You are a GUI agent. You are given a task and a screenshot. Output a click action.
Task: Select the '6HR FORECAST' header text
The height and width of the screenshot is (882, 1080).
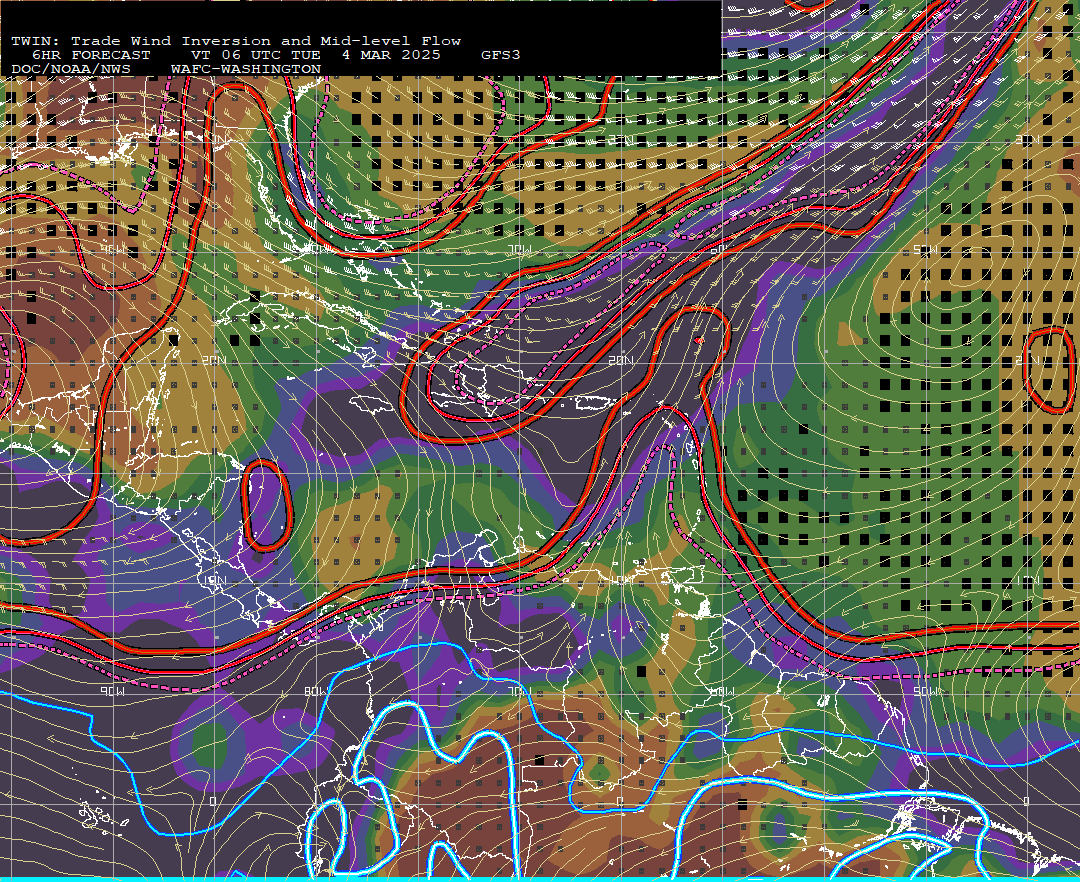pos(91,55)
